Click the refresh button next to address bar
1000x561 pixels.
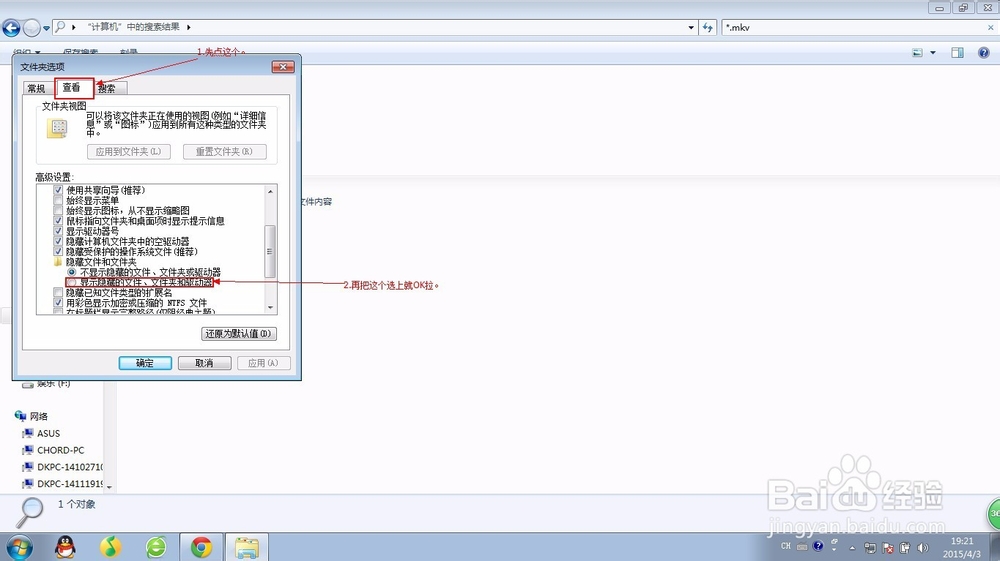coord(708,27)
